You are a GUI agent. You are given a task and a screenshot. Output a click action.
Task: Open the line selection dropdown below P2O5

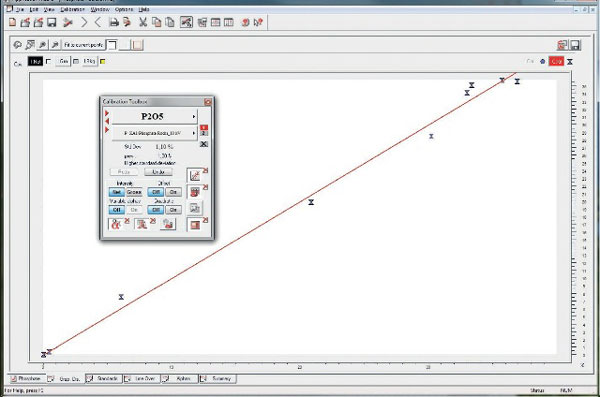[x=155, y=133]
